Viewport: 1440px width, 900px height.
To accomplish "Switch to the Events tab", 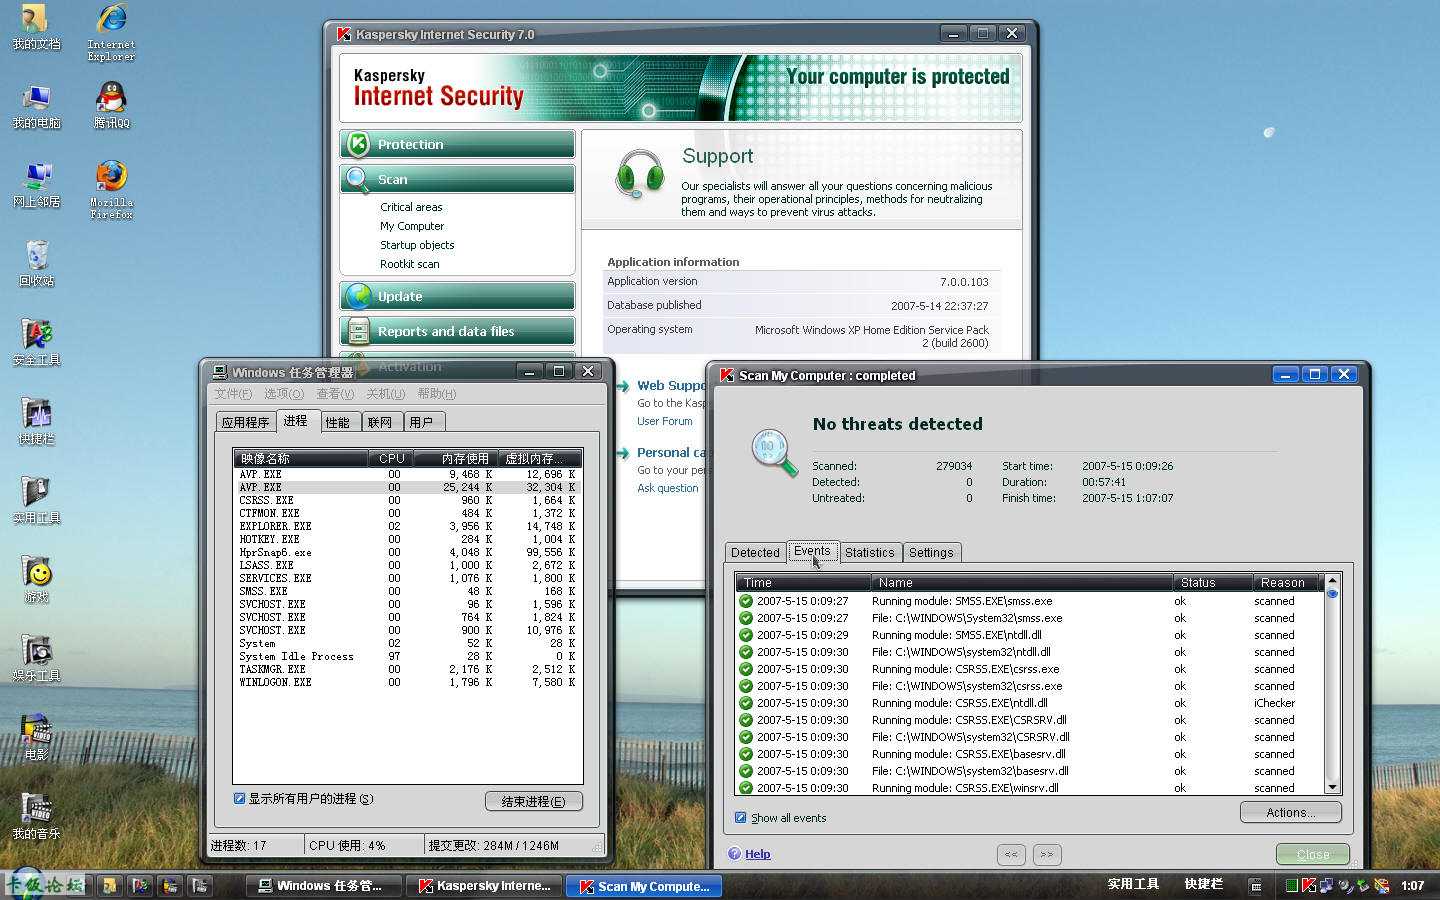I will click(x=812, y=551).
